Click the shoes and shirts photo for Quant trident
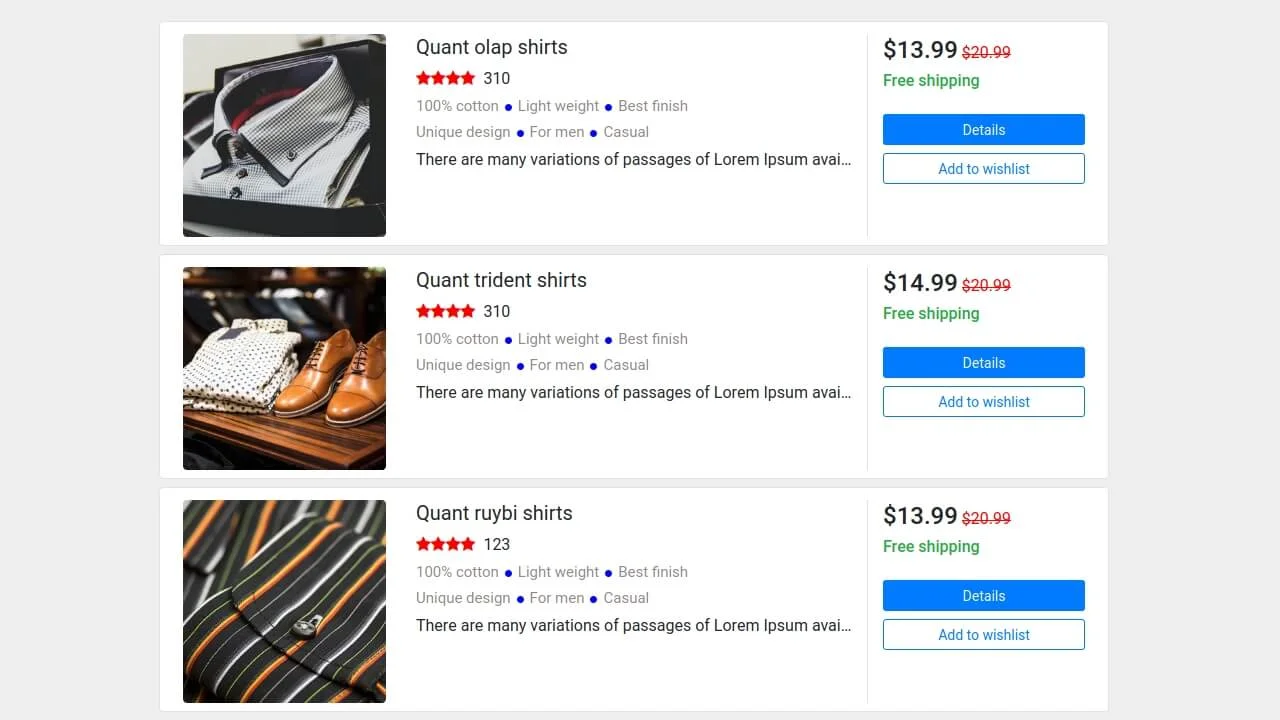Screen dimensions: 1280x720 pos(284,368)
